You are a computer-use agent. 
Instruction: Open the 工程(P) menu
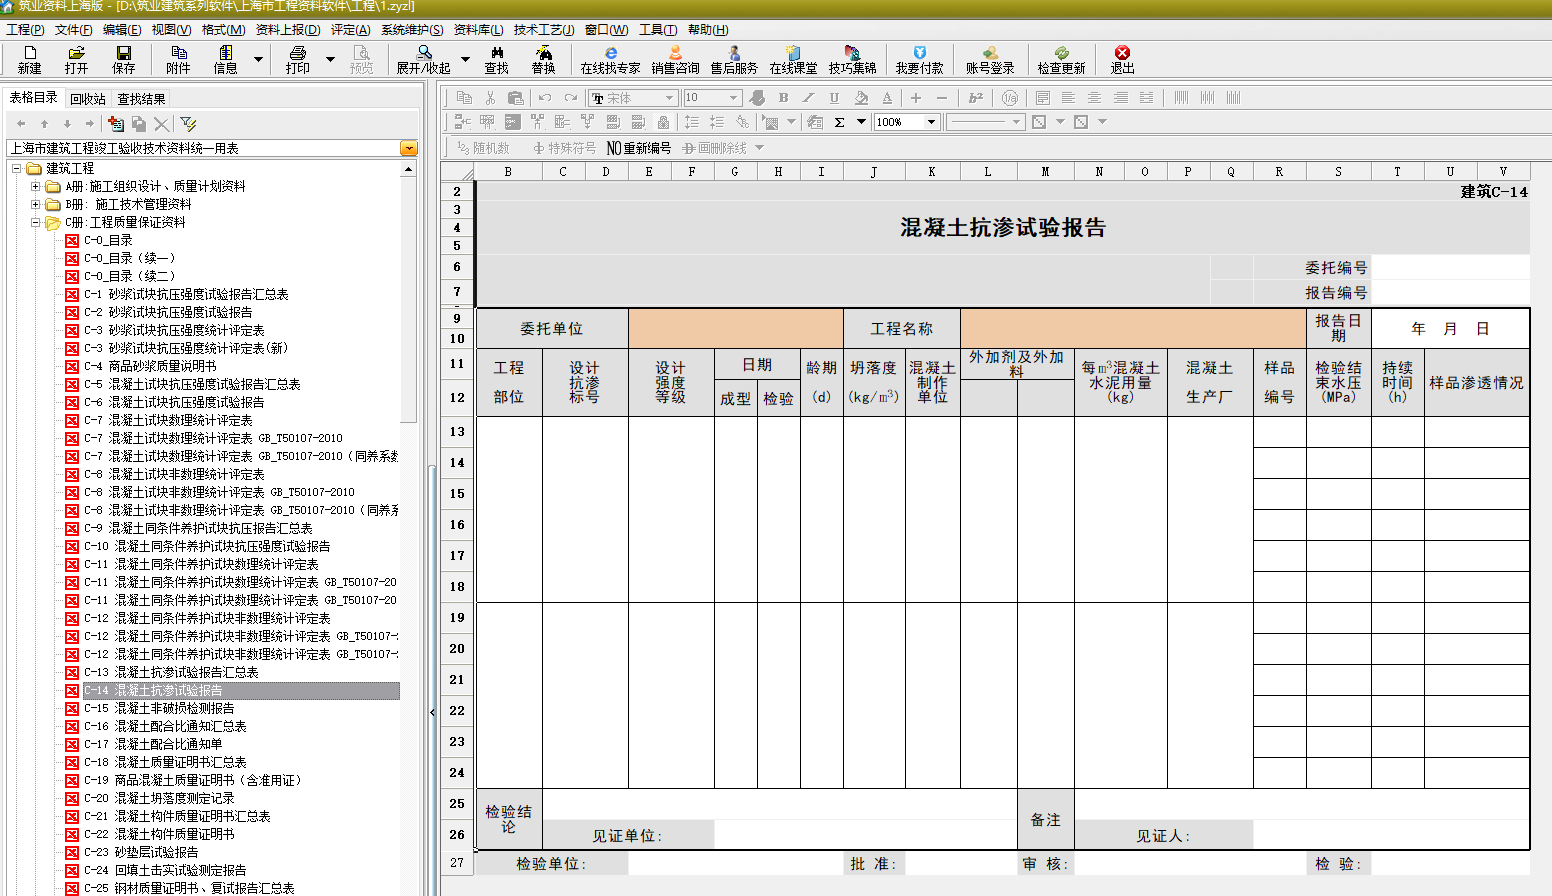[25, 30]
